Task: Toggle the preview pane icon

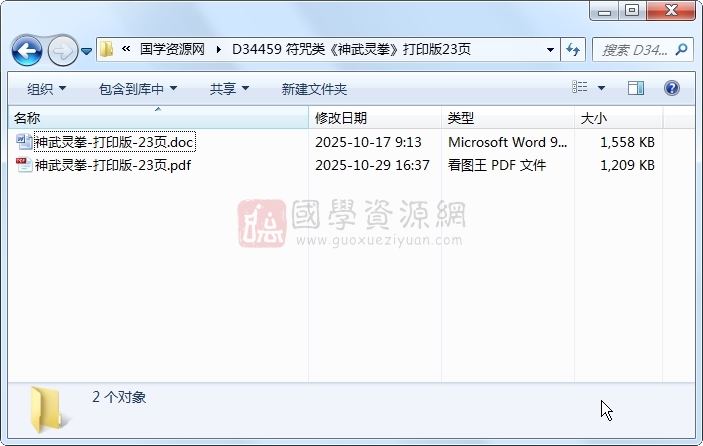Action: [636, 89]
